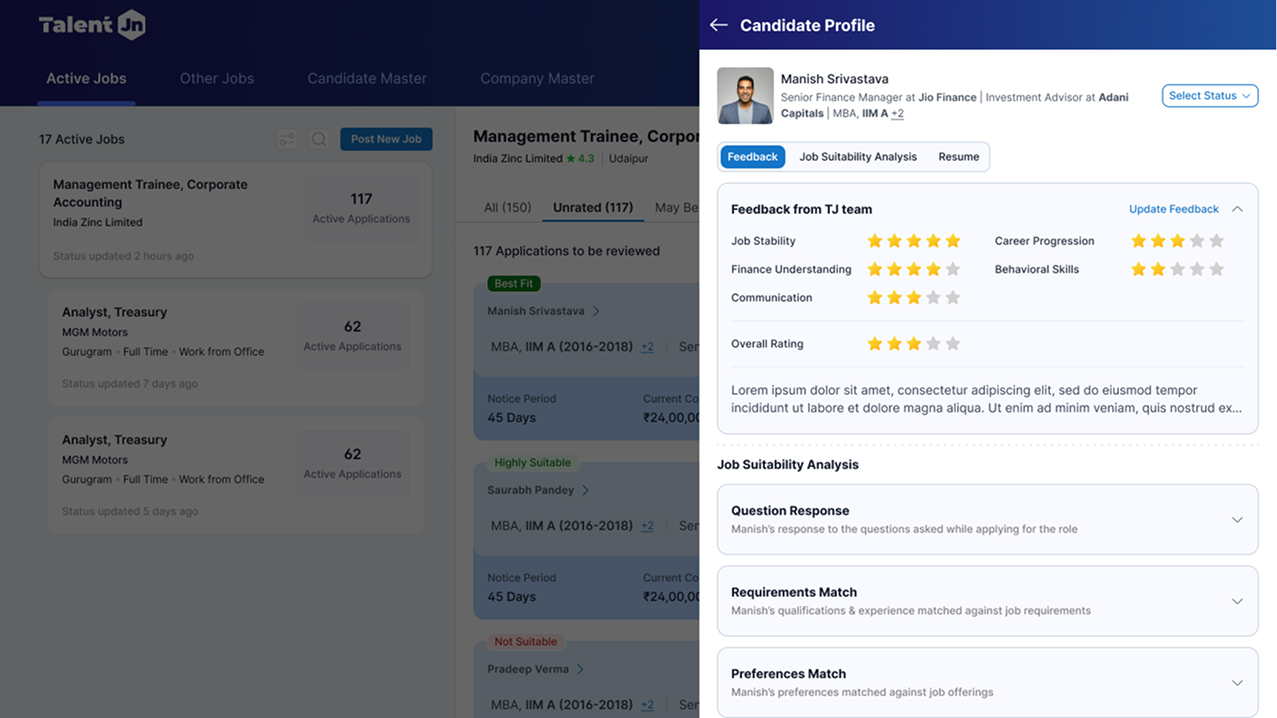Viewport: 1277px width, 718px height.
Task: Switch to the Feedback tab
Action: 752,157
